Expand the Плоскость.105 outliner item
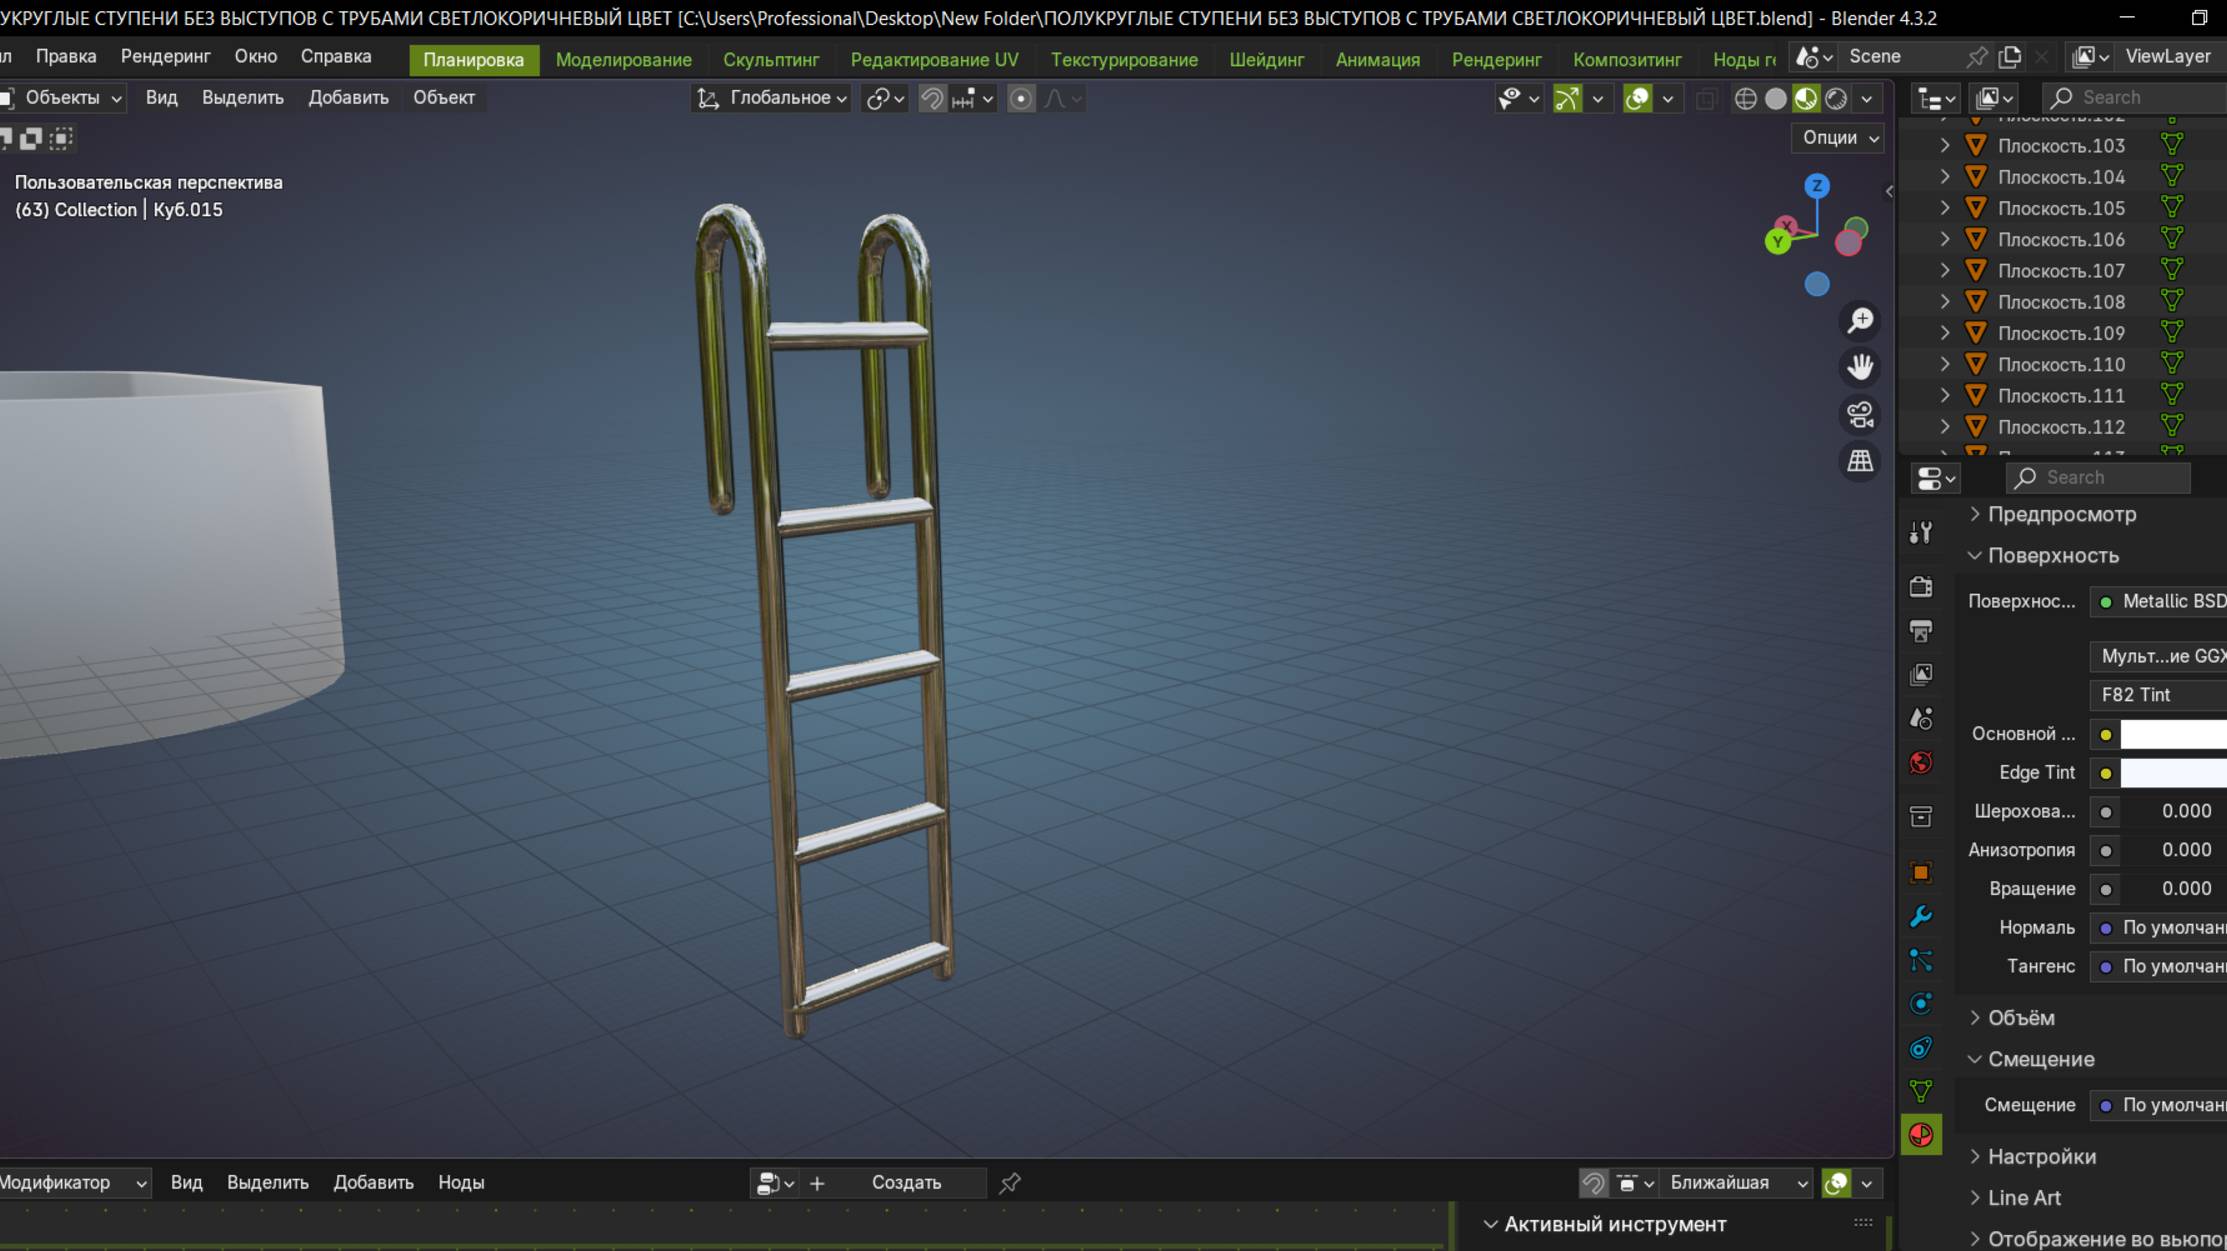The width and height of the screenshot is (2227, 1251). 1944,208
